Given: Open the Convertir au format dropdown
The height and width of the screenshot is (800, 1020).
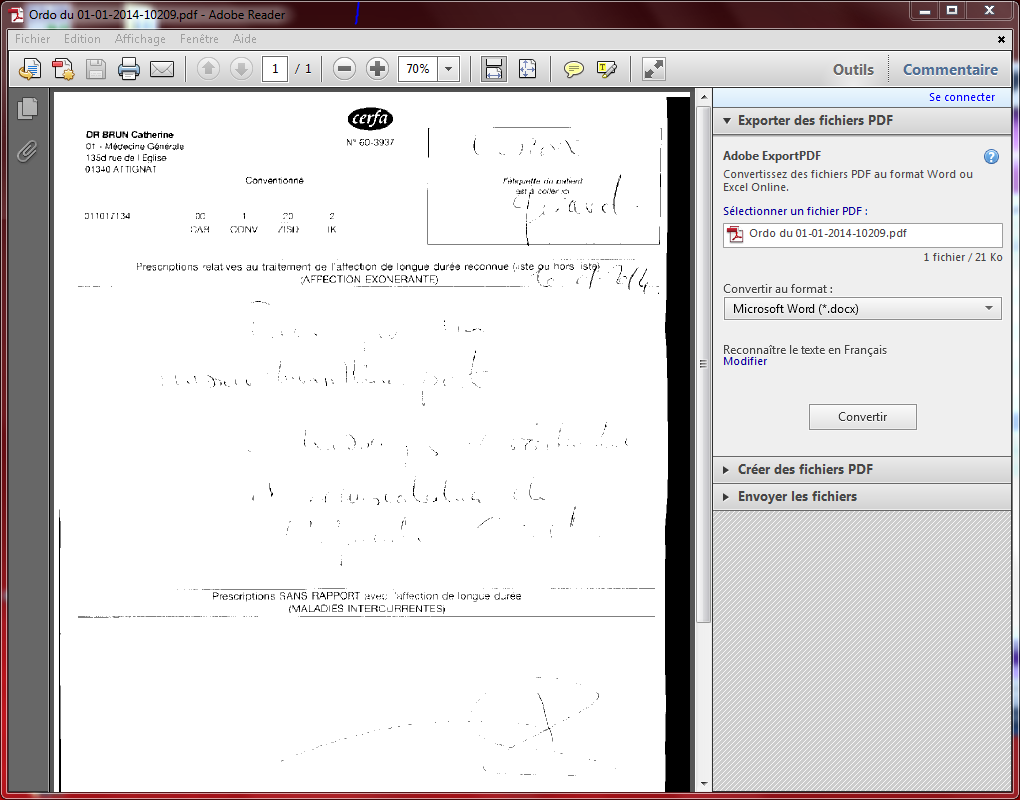Looking at the screenshot, I should 862,309.
